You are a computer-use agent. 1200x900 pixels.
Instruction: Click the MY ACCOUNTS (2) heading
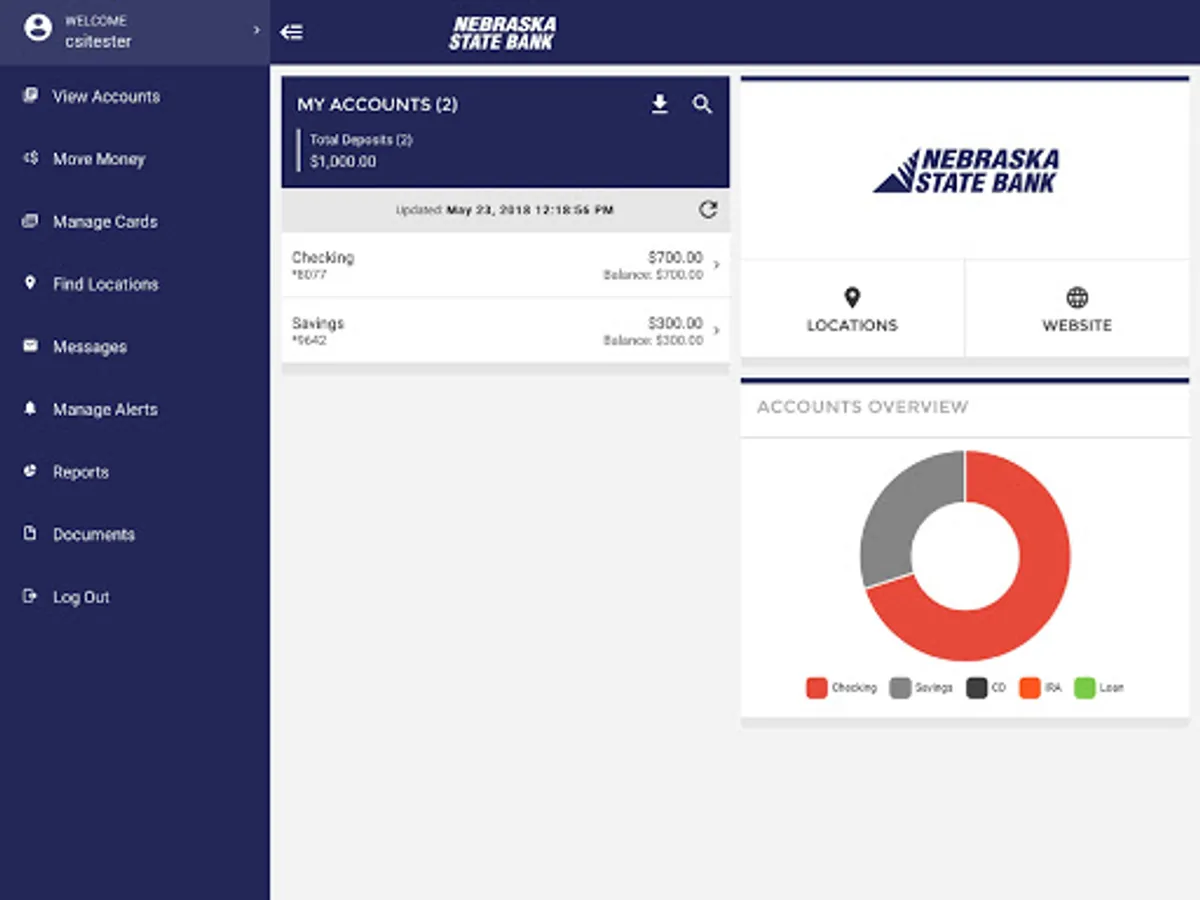[377, 104]
